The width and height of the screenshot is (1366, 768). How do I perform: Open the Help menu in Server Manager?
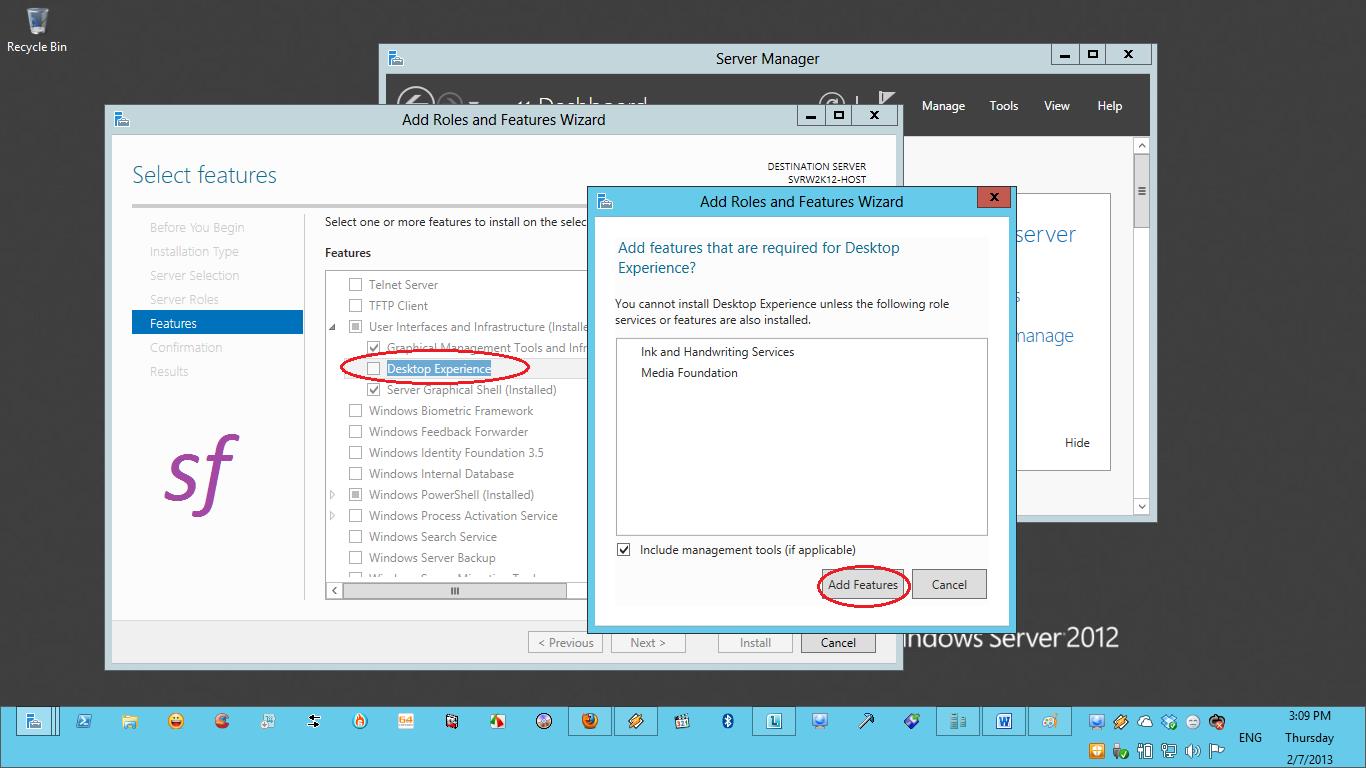pyautogui.click(x=1110, y=106)
